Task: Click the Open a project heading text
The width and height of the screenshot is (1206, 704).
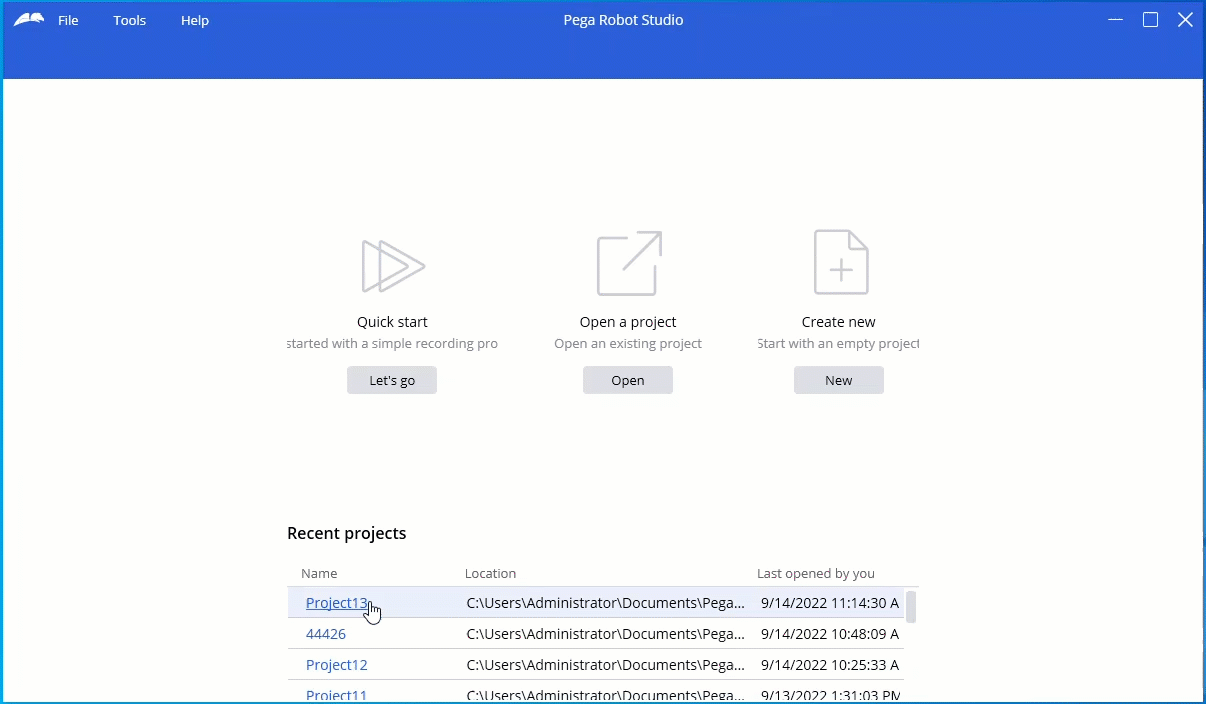Action: [628, 322]
